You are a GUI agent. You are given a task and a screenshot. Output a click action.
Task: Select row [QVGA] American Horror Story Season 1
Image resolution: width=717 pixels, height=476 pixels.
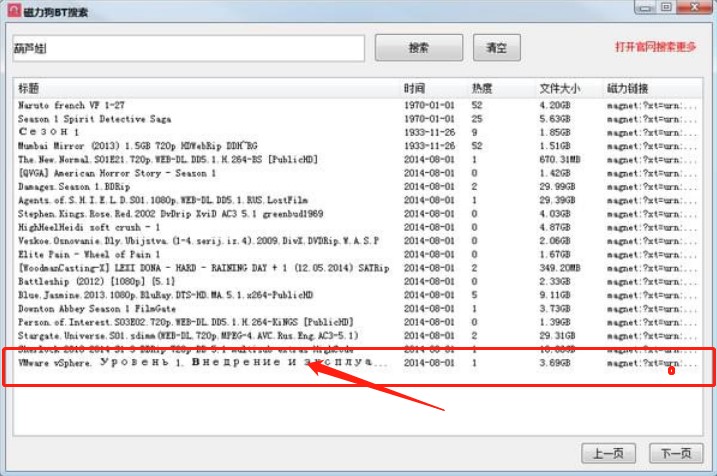pos(358,173)
